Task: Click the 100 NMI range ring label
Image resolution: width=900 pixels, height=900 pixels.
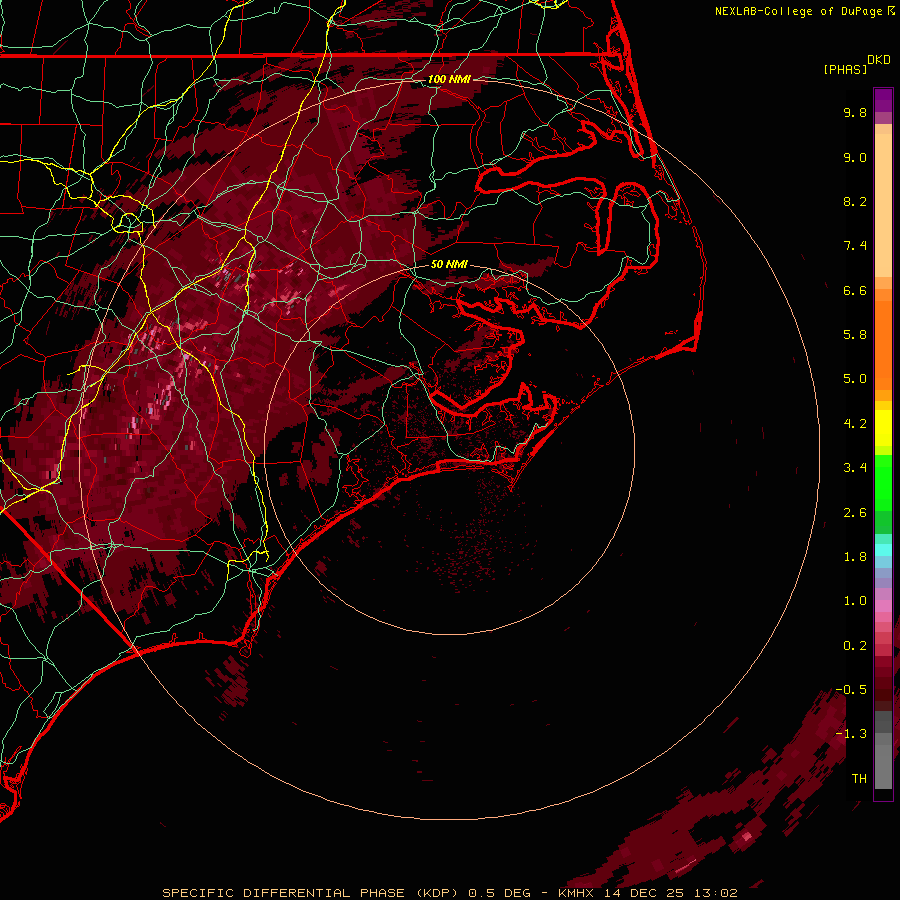Action: (x=449, y=79)
